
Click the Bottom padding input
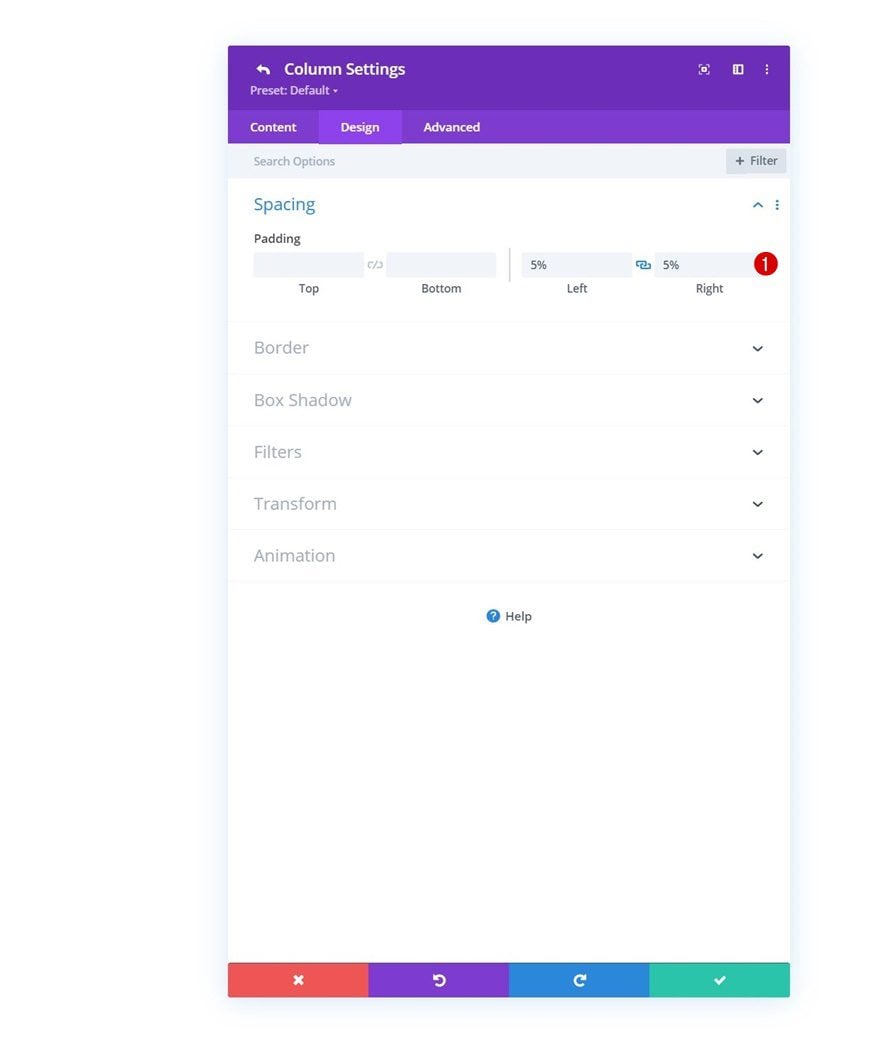441,264
